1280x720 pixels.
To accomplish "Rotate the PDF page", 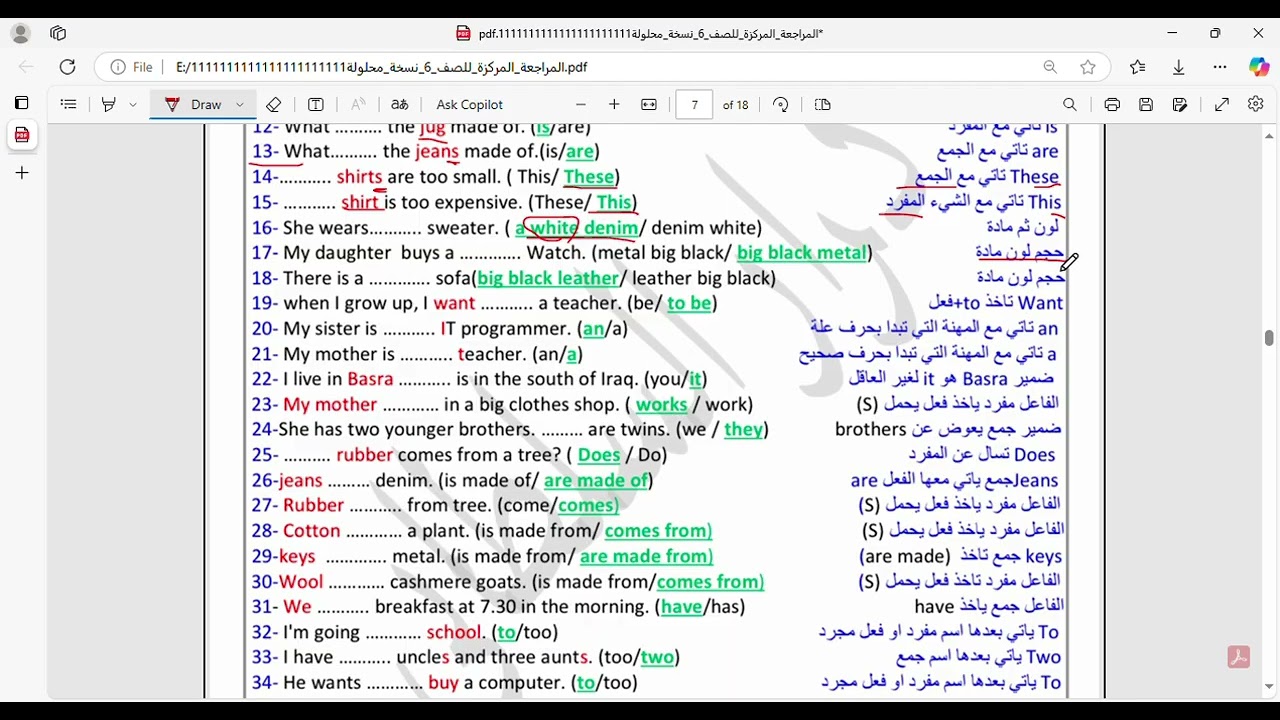I will 781,104.
